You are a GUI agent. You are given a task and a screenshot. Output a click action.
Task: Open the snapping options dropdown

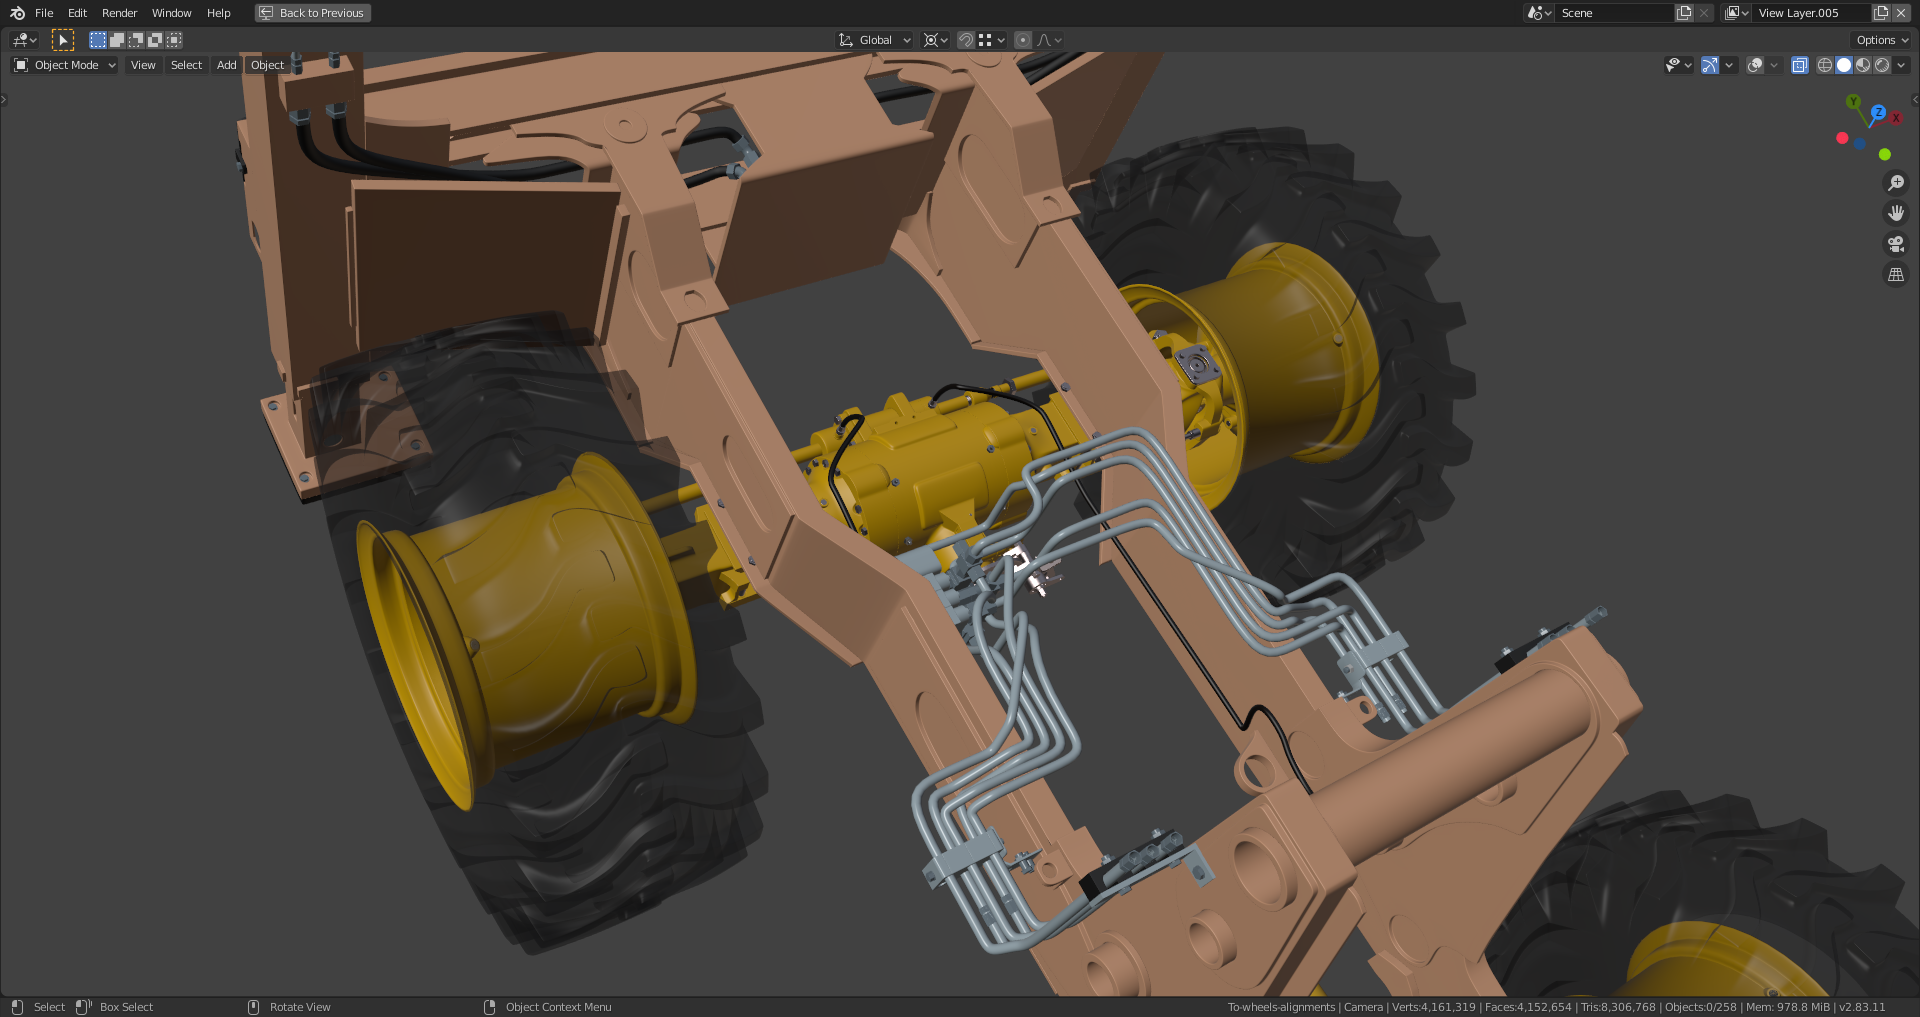[992, 40]
